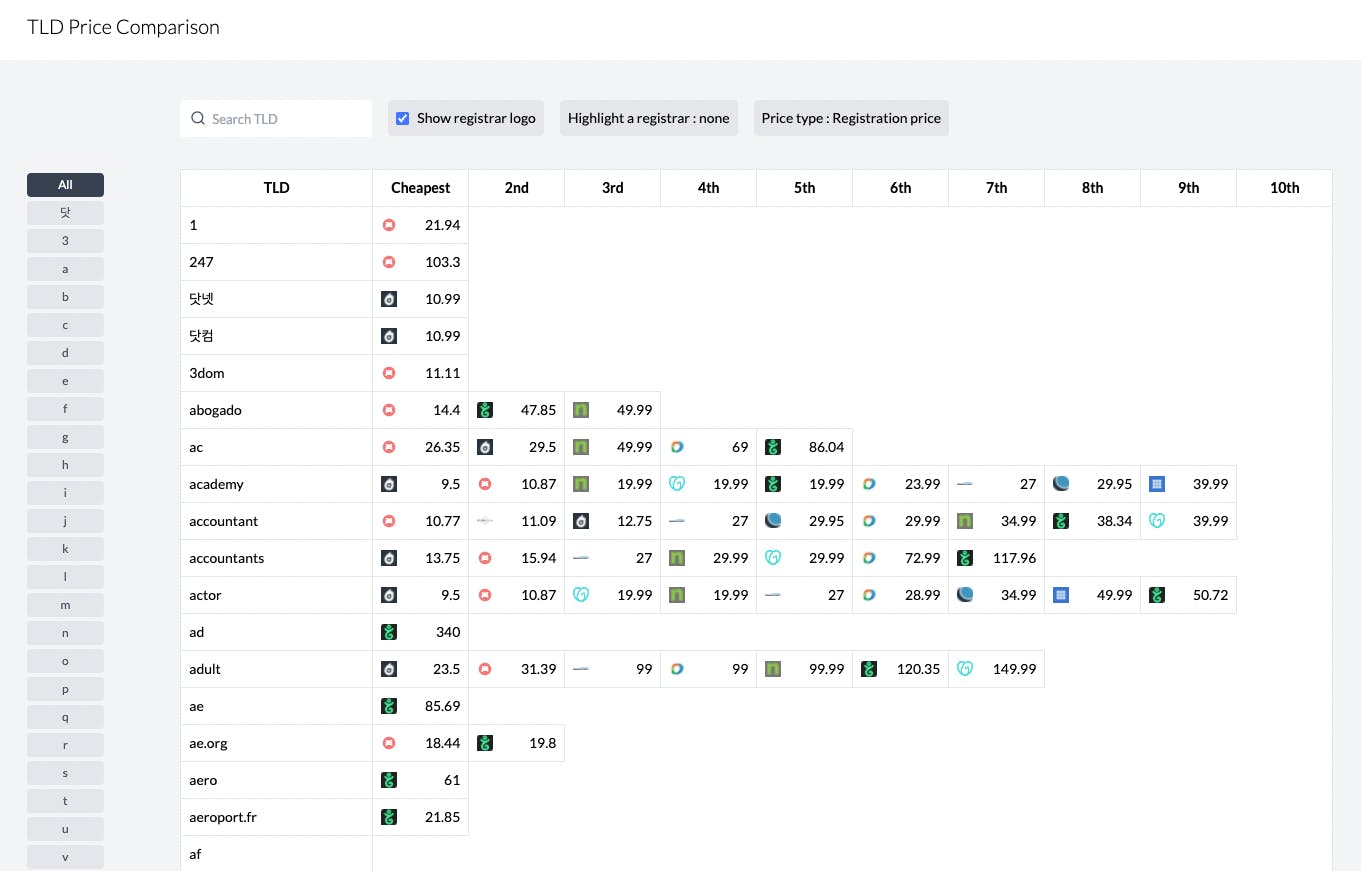The height and width of the screenshot is (871, 1361).
Task: Click the logo beside 11.09 in accountant row
Action: [485, 521]
